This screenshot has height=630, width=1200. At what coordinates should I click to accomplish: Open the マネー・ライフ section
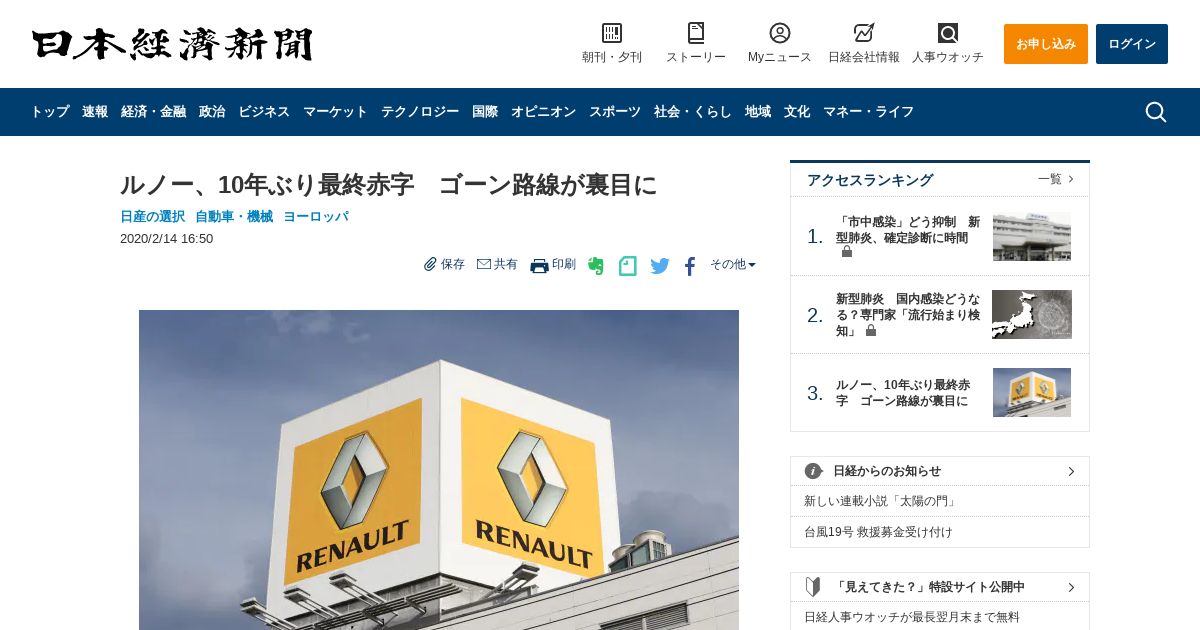click(869, 112)
